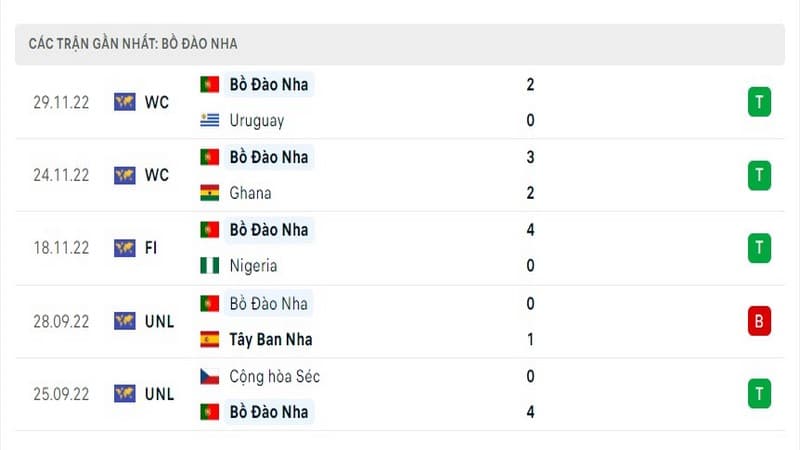The height and width of the screenshot is (450, 800).
Task: Click the Ghana flag icon
Action: click(209, 193)
